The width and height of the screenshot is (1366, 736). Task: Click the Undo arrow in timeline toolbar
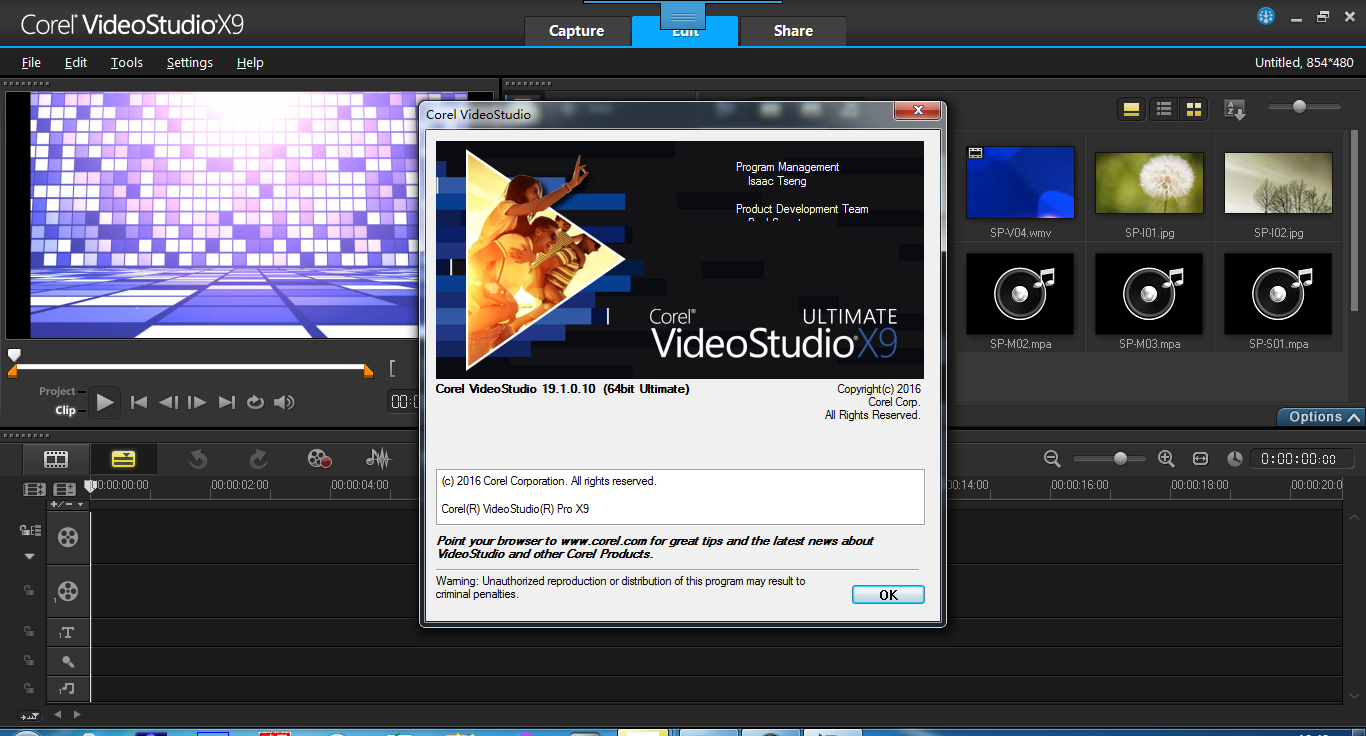[198, 459]
